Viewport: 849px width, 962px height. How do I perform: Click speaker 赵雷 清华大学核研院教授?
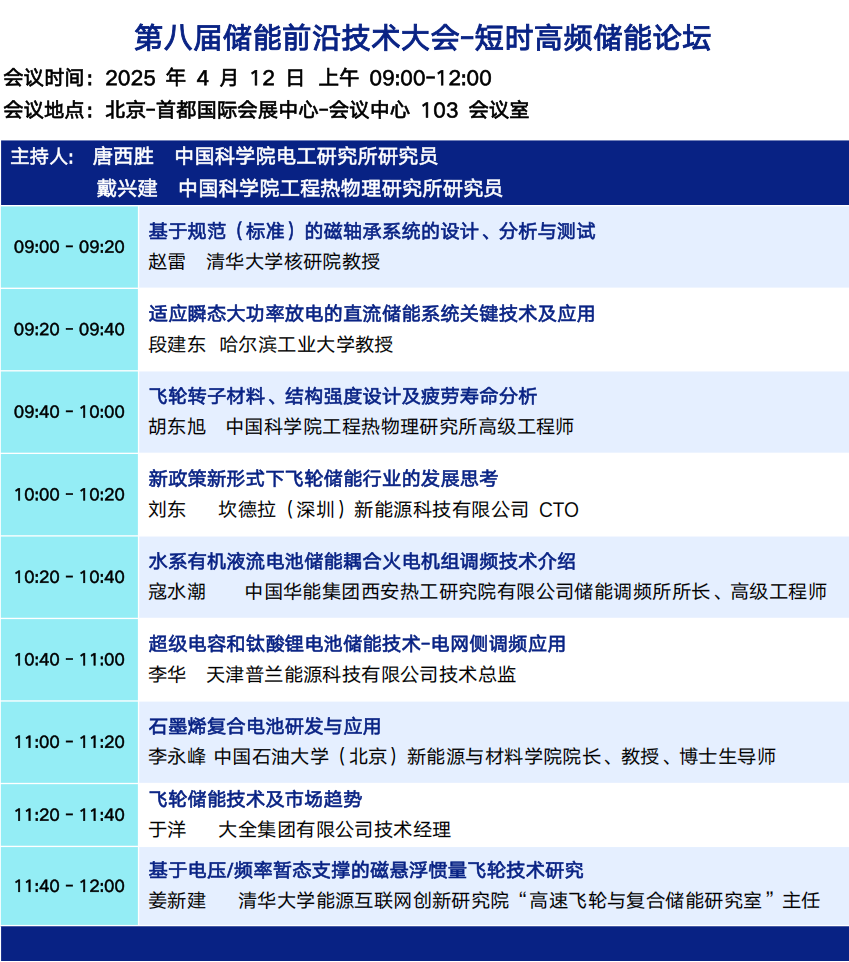264,262
